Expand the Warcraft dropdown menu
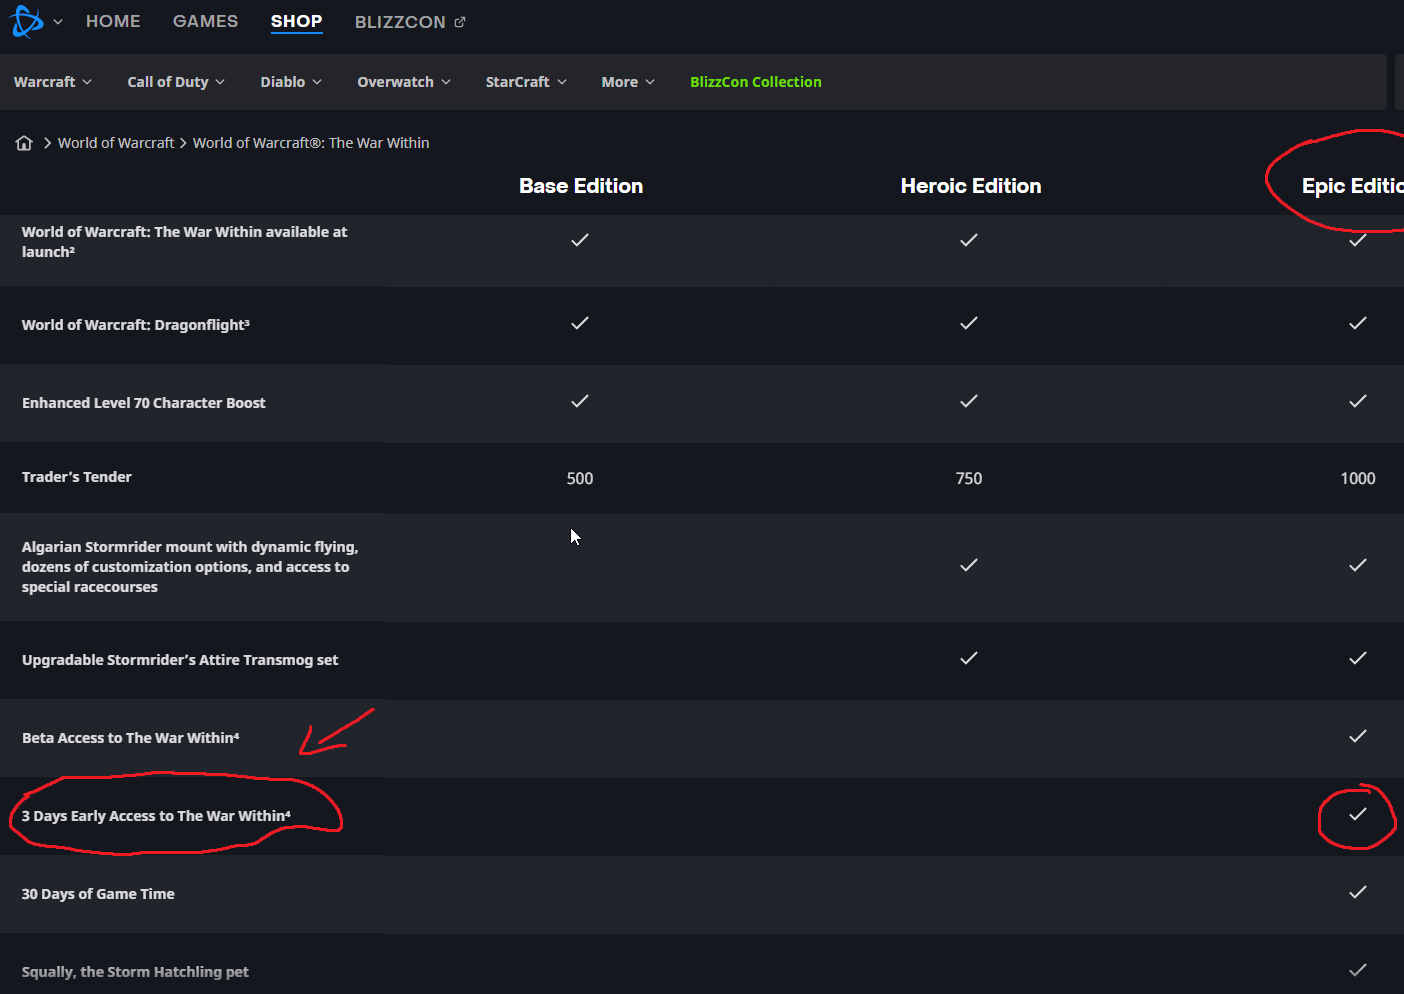Screen dimensions: 1404x994 pos(53,82)
